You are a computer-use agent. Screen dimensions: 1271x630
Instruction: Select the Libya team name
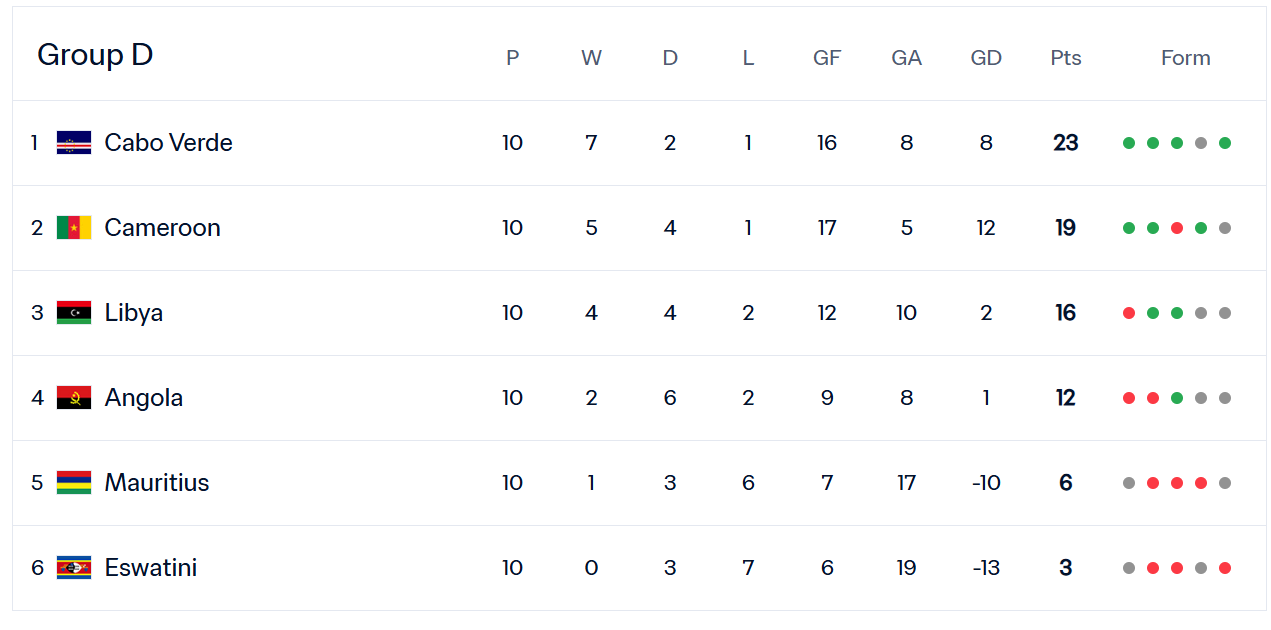[133, 313]
